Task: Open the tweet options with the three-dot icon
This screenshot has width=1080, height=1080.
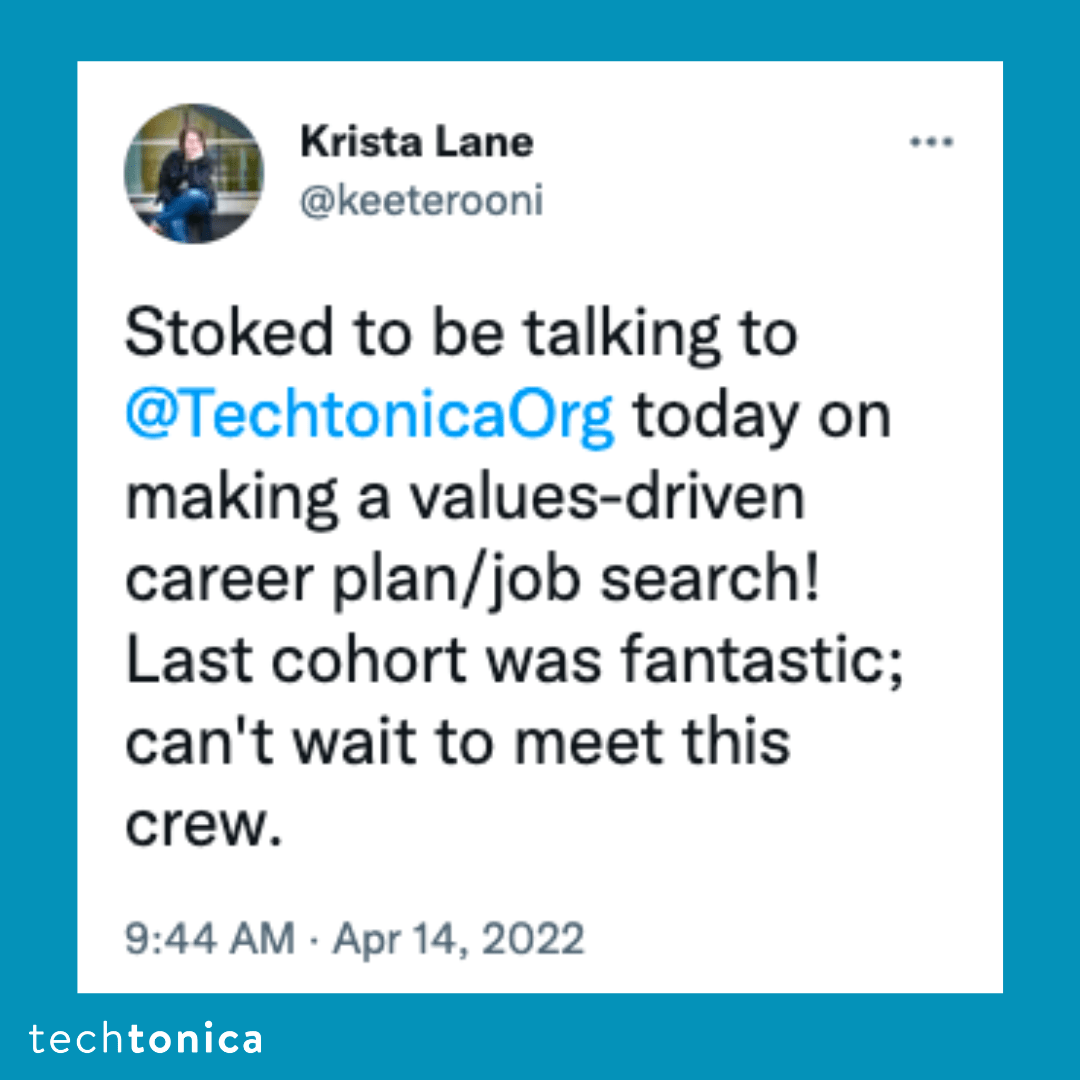Action: click(x=933, y=141)
